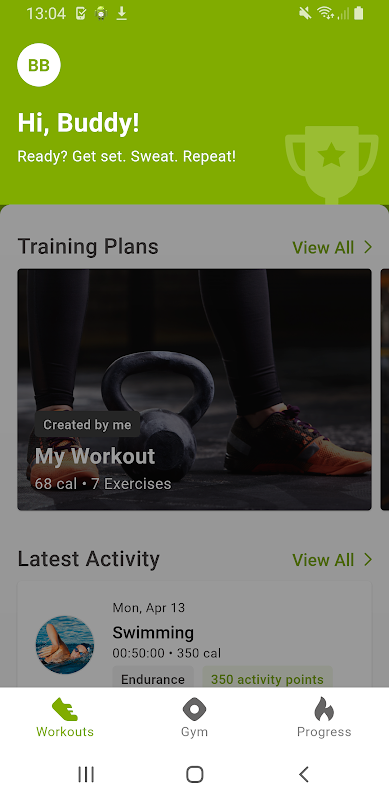The image size is (389, 800).
Task: Click View All for Training Plans
Action: pos(323,247)
